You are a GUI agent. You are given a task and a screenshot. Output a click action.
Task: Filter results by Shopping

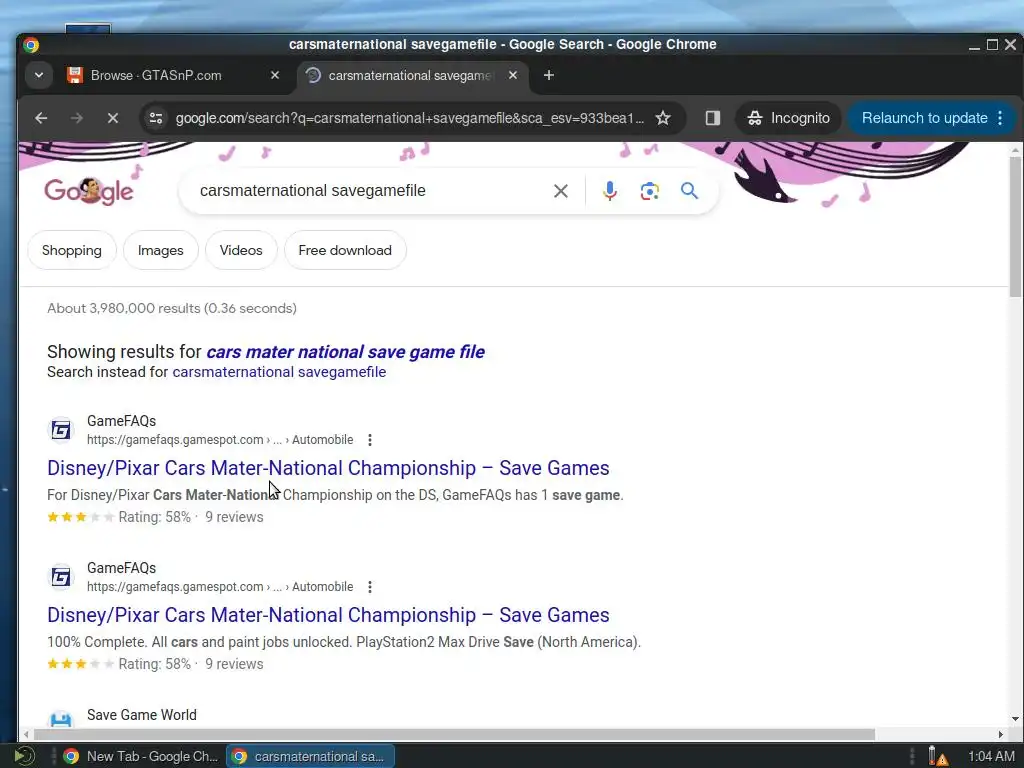[x=72, y=250]
